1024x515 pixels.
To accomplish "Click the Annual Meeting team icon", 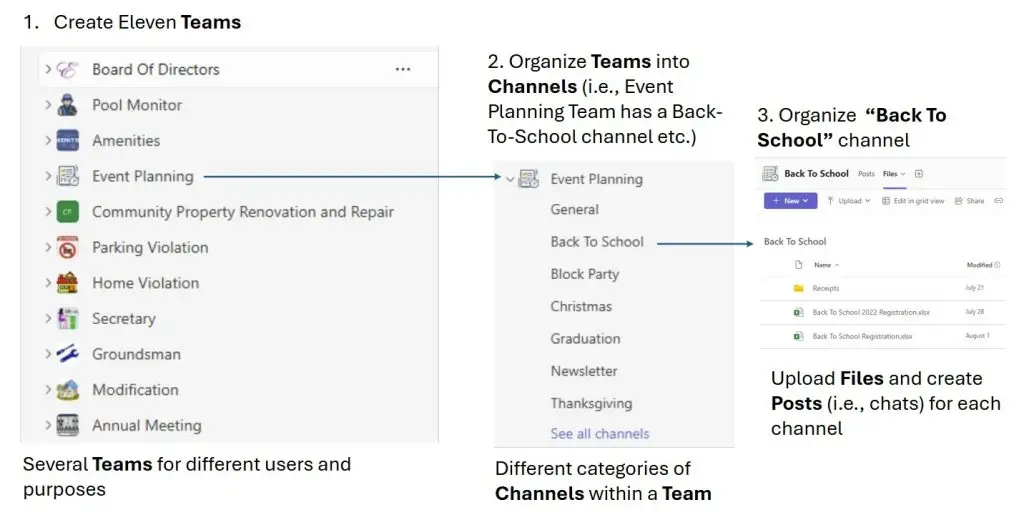I will 67,425.
